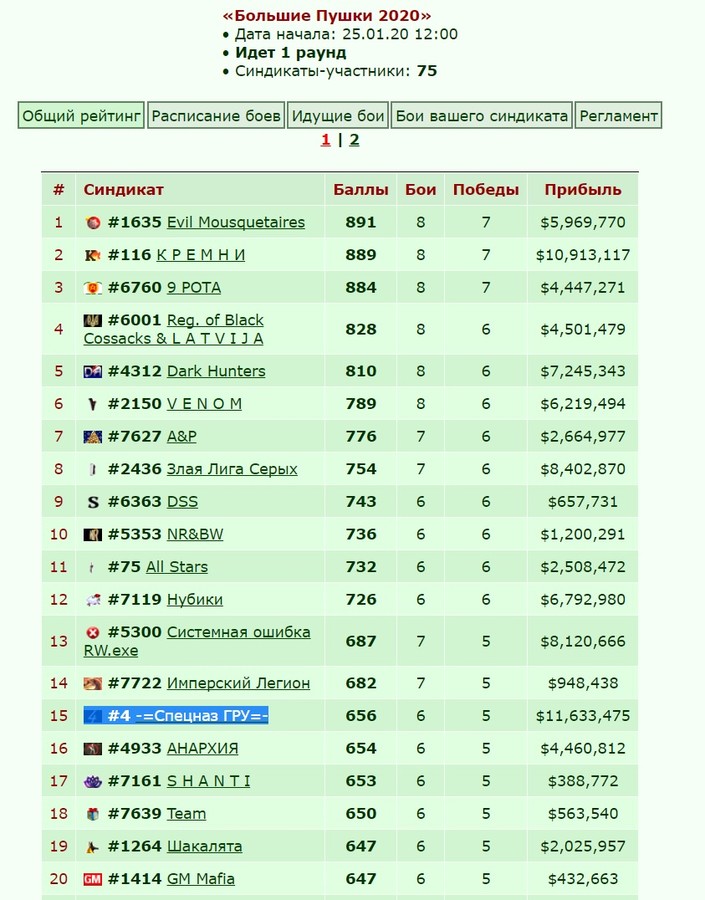
Task: Click the A&P syndicate emblem icon
Action: point(92,437)
